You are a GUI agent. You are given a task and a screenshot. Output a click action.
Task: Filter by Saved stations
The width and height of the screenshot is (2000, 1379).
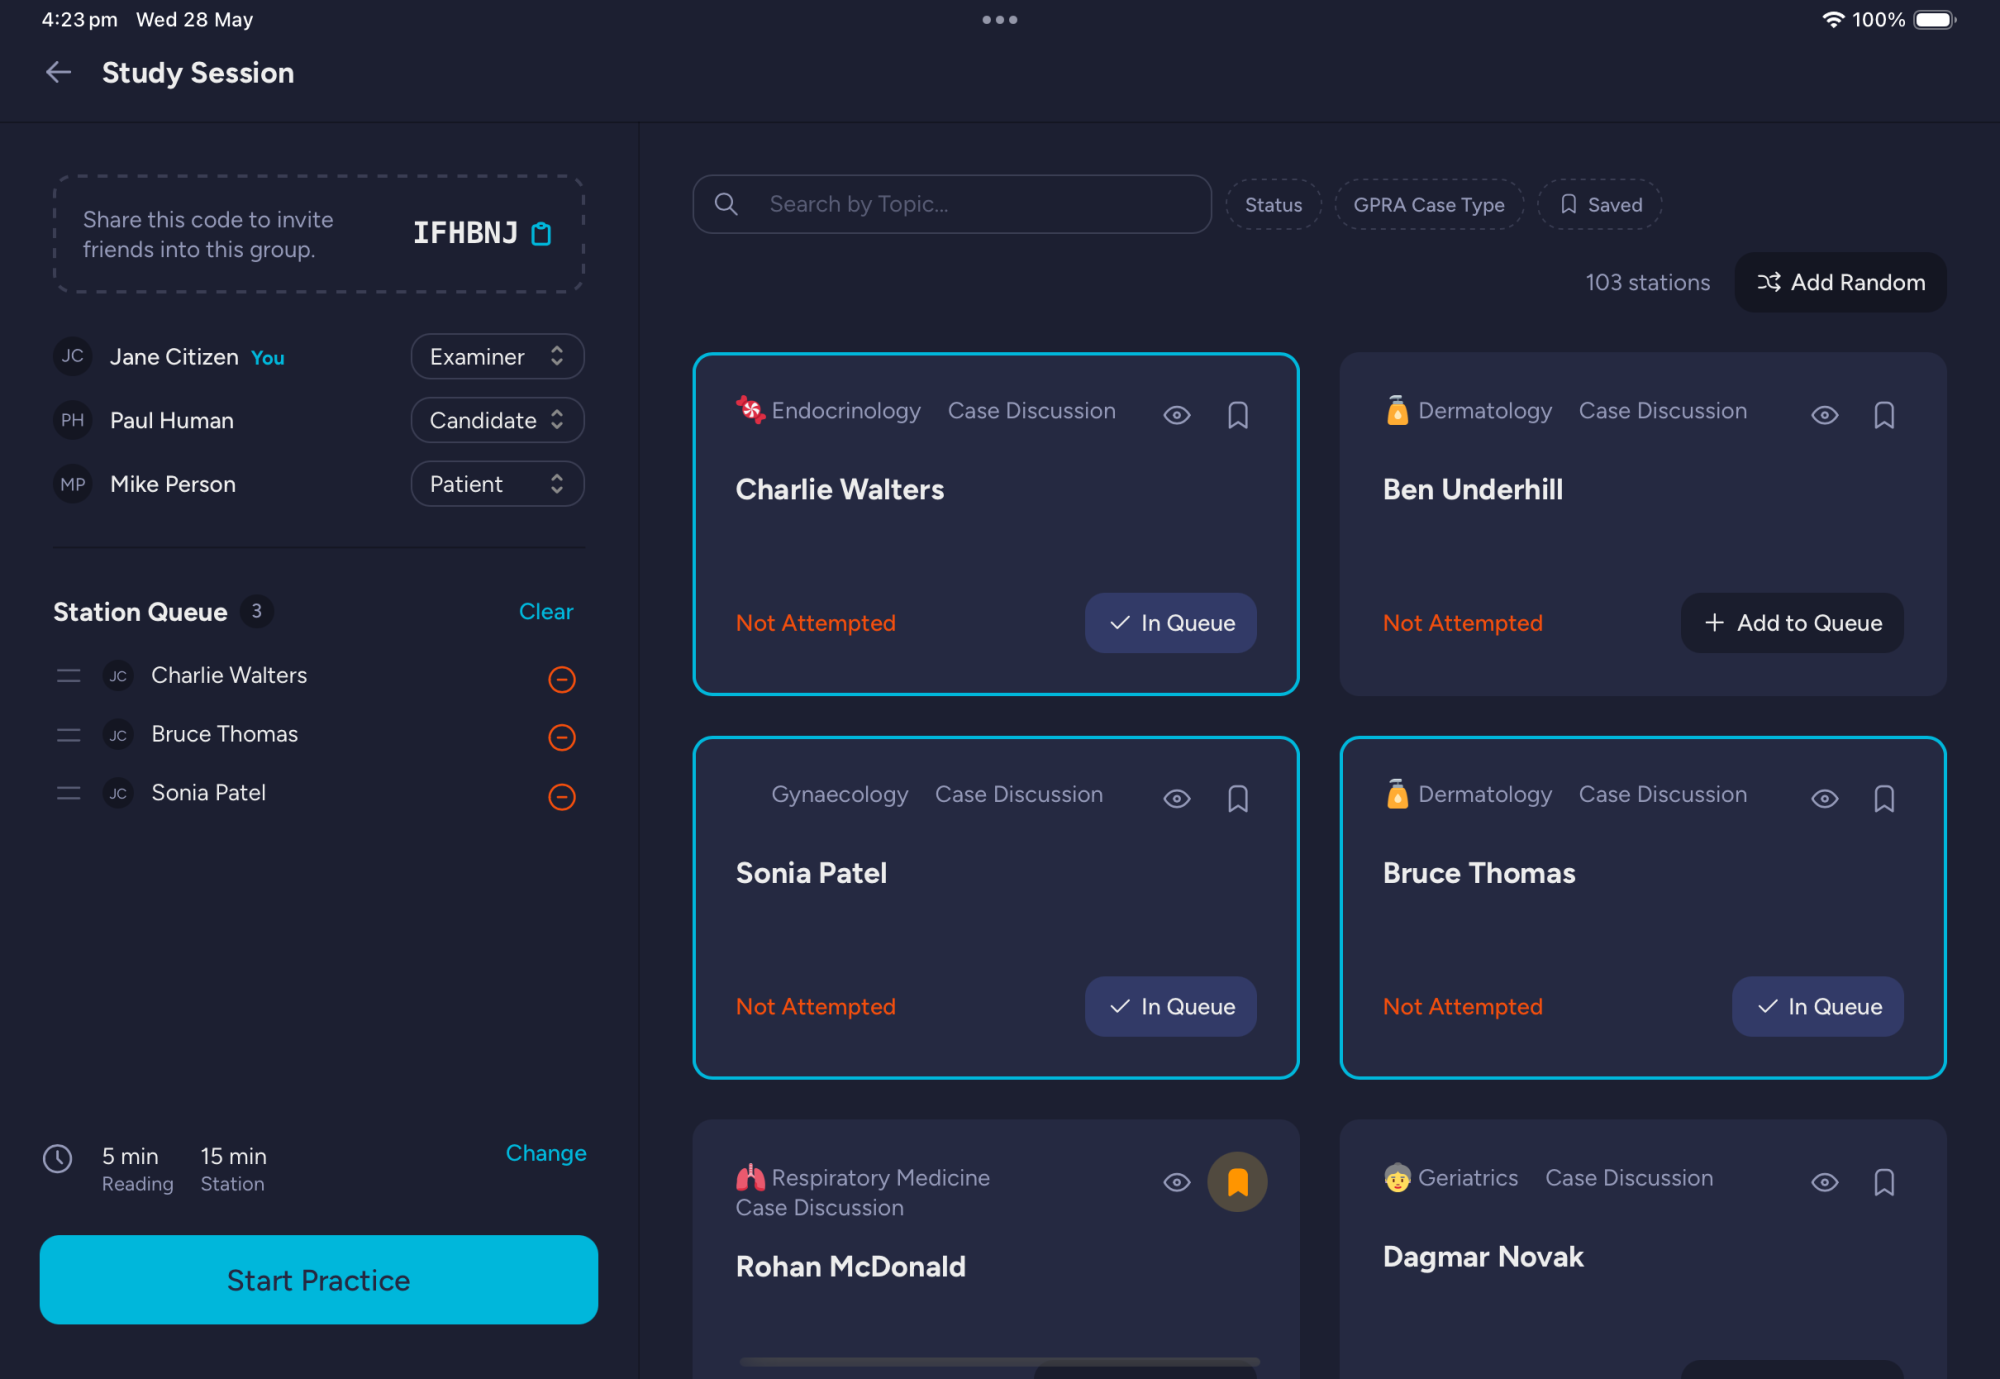[1600, 204]
